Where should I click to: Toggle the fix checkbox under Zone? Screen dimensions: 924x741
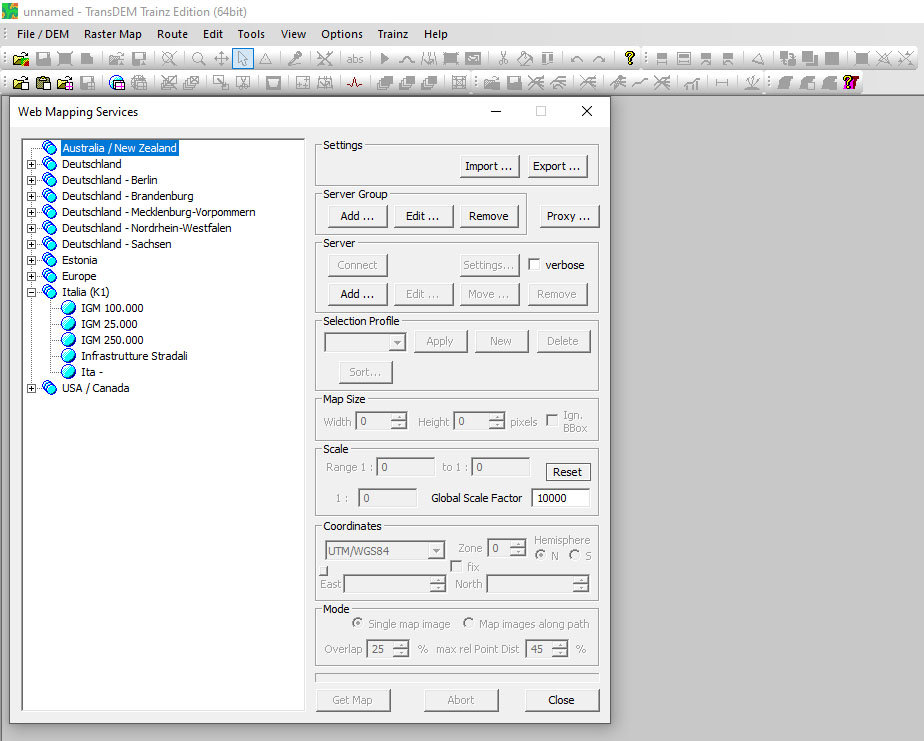click(x=456, y=566)
